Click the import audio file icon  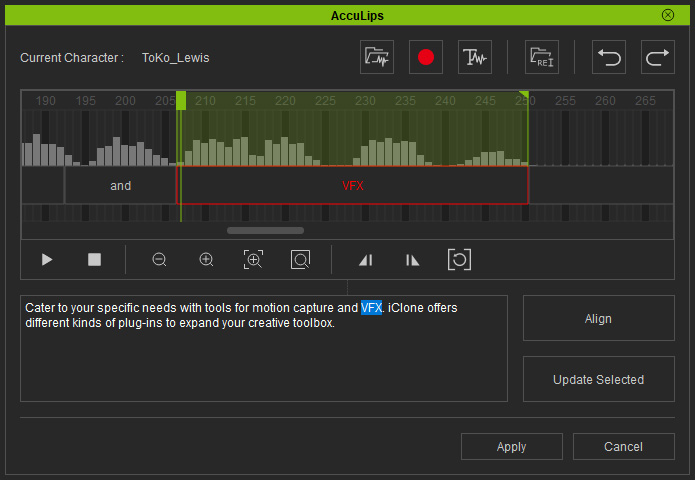point(377,57)
